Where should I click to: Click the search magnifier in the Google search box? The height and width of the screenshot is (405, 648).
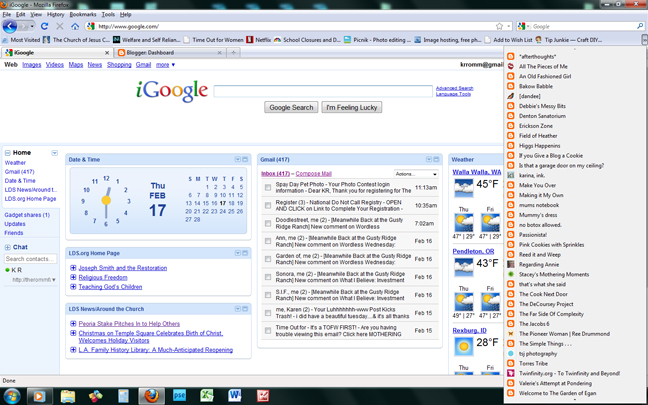pyautogui.click(x=640, y=26)
